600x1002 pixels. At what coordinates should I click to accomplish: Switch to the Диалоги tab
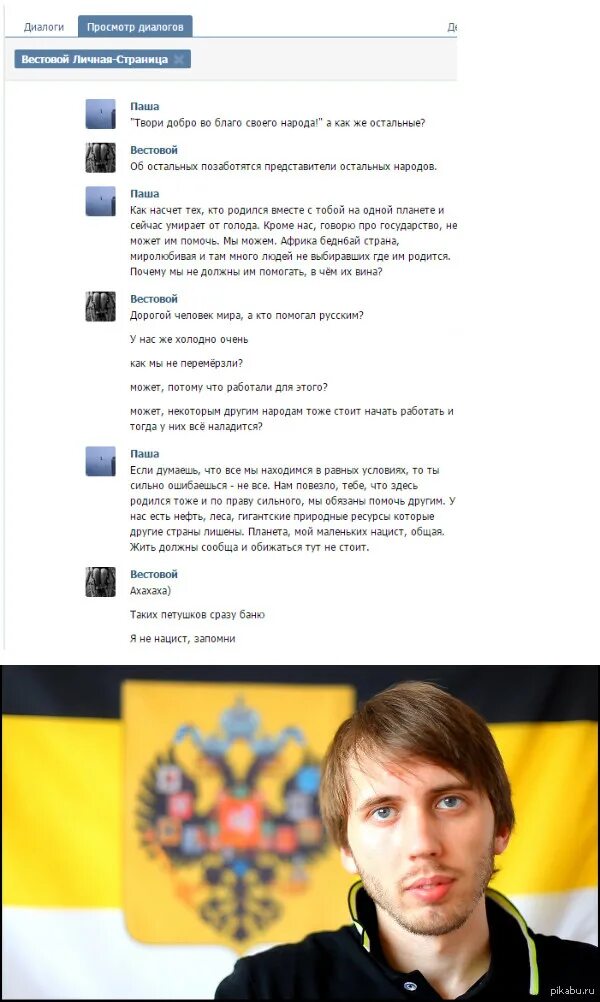[x=44, y=27]
